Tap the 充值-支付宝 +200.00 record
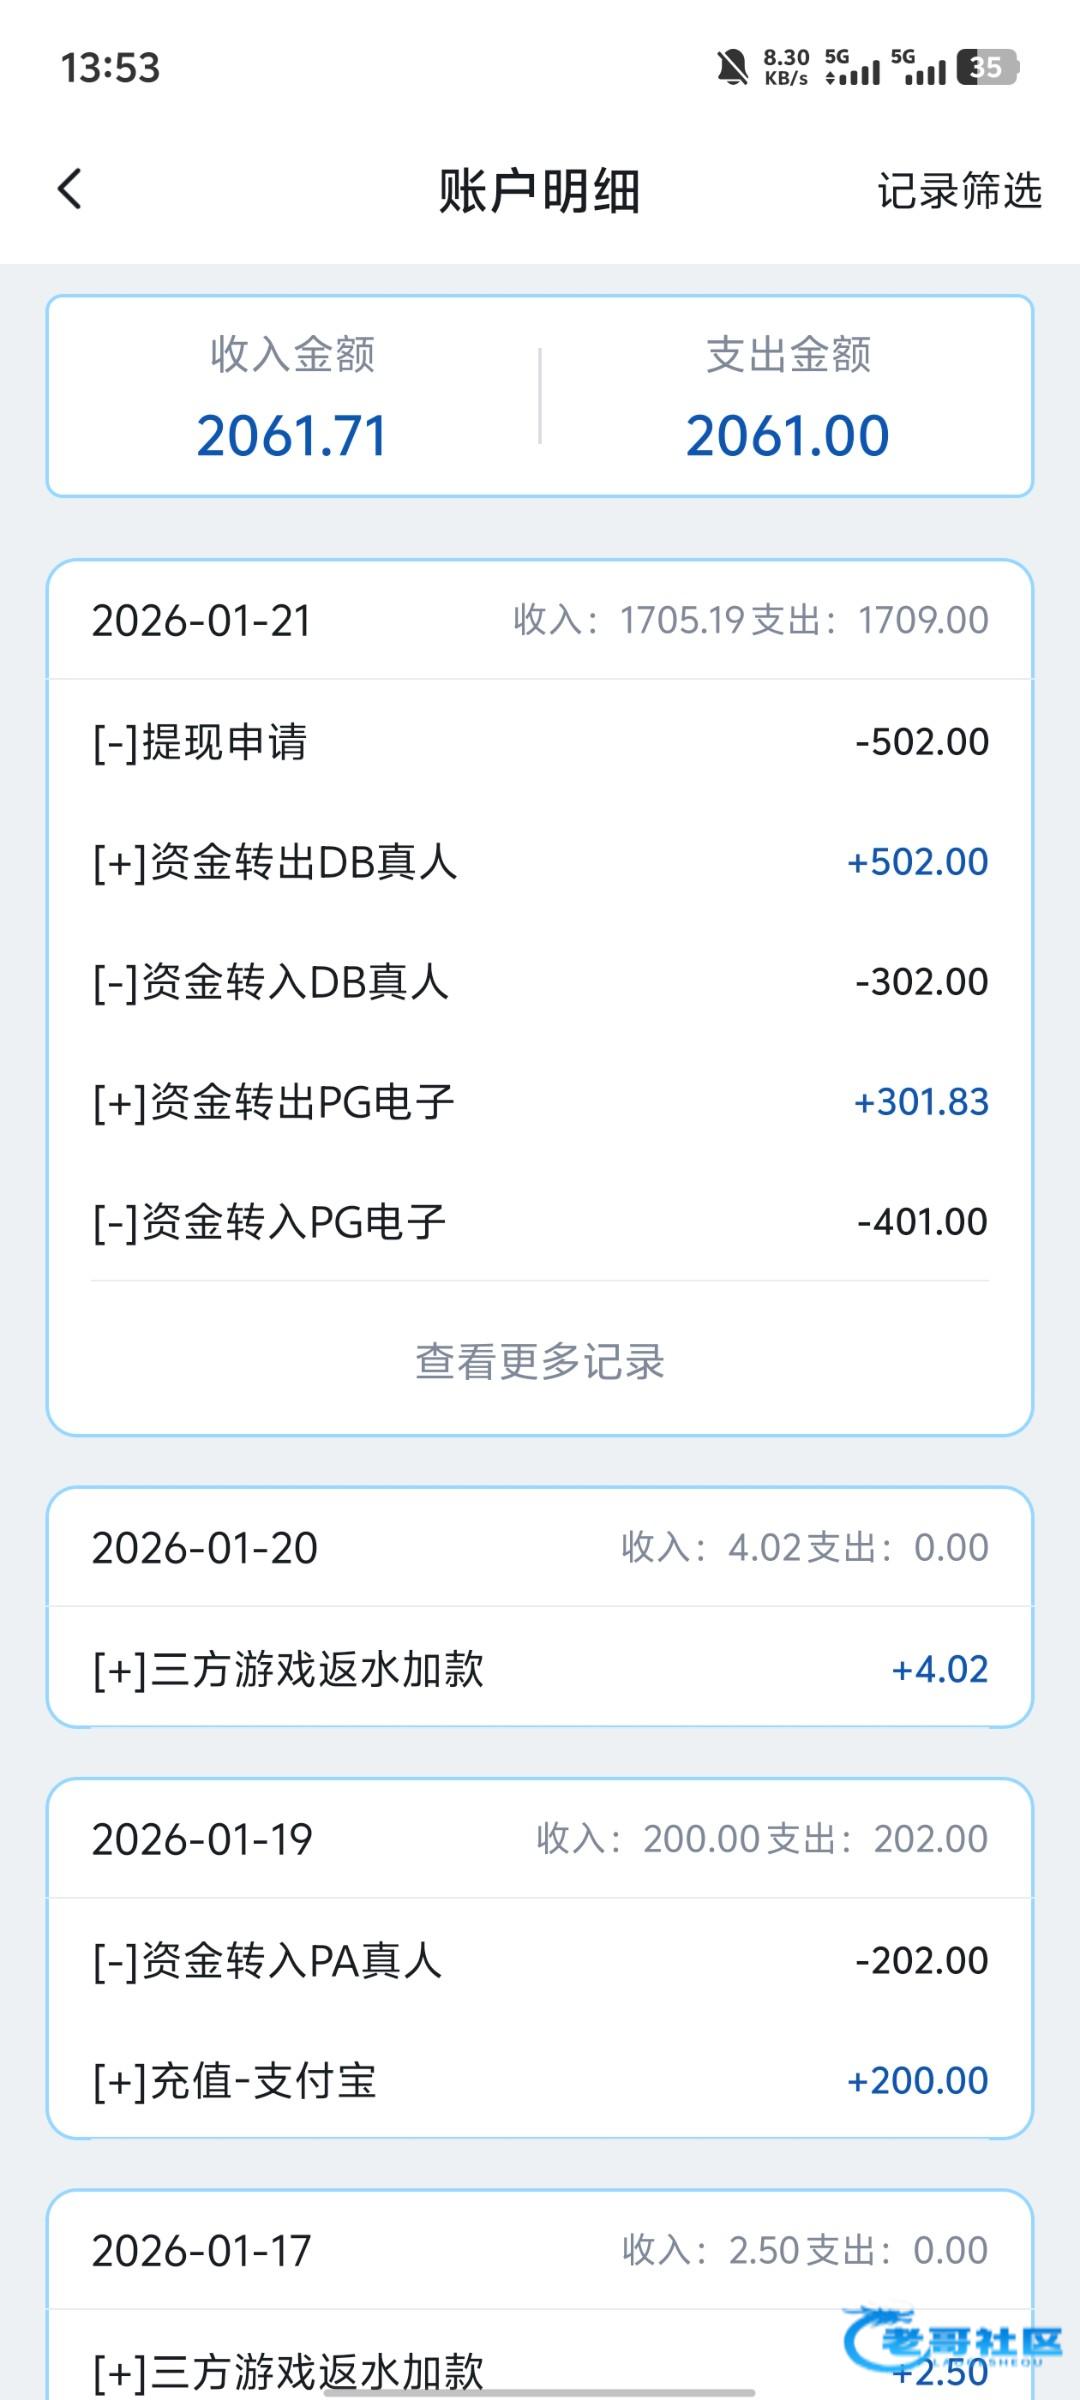This screenshot has height=2400, width=1080. 540,2081
